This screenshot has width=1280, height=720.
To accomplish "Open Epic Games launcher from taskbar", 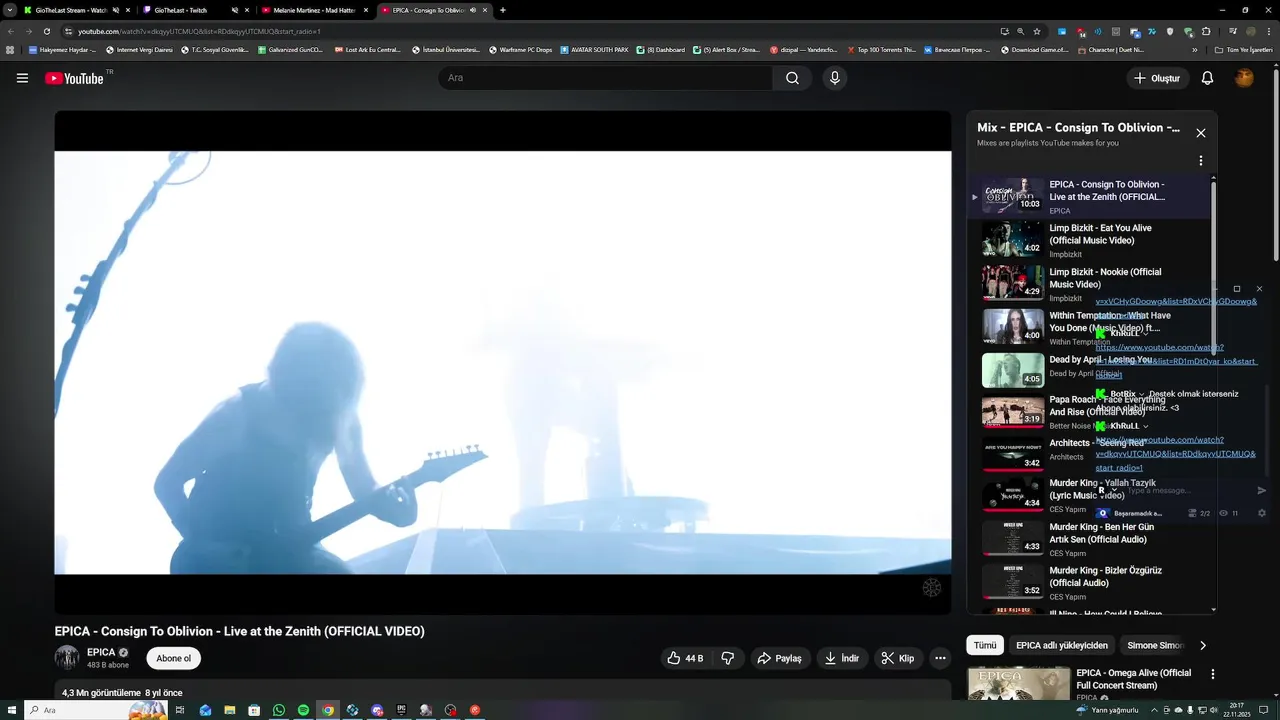I will [x=401, y=710].
